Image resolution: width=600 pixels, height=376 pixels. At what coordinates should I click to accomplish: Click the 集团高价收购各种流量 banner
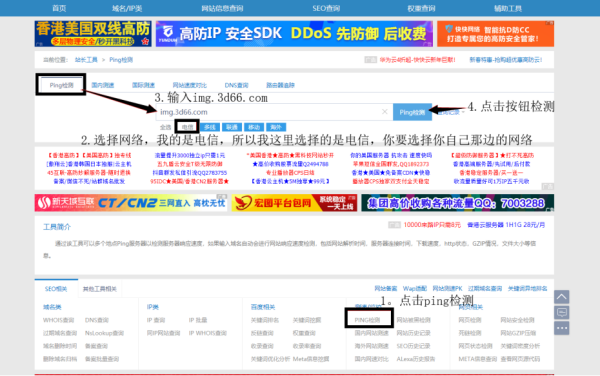pyautogui.click(x=458, y=203)
